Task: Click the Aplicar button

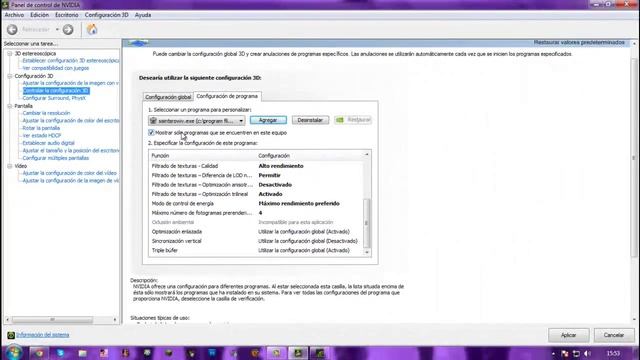Action: [569, 335]
